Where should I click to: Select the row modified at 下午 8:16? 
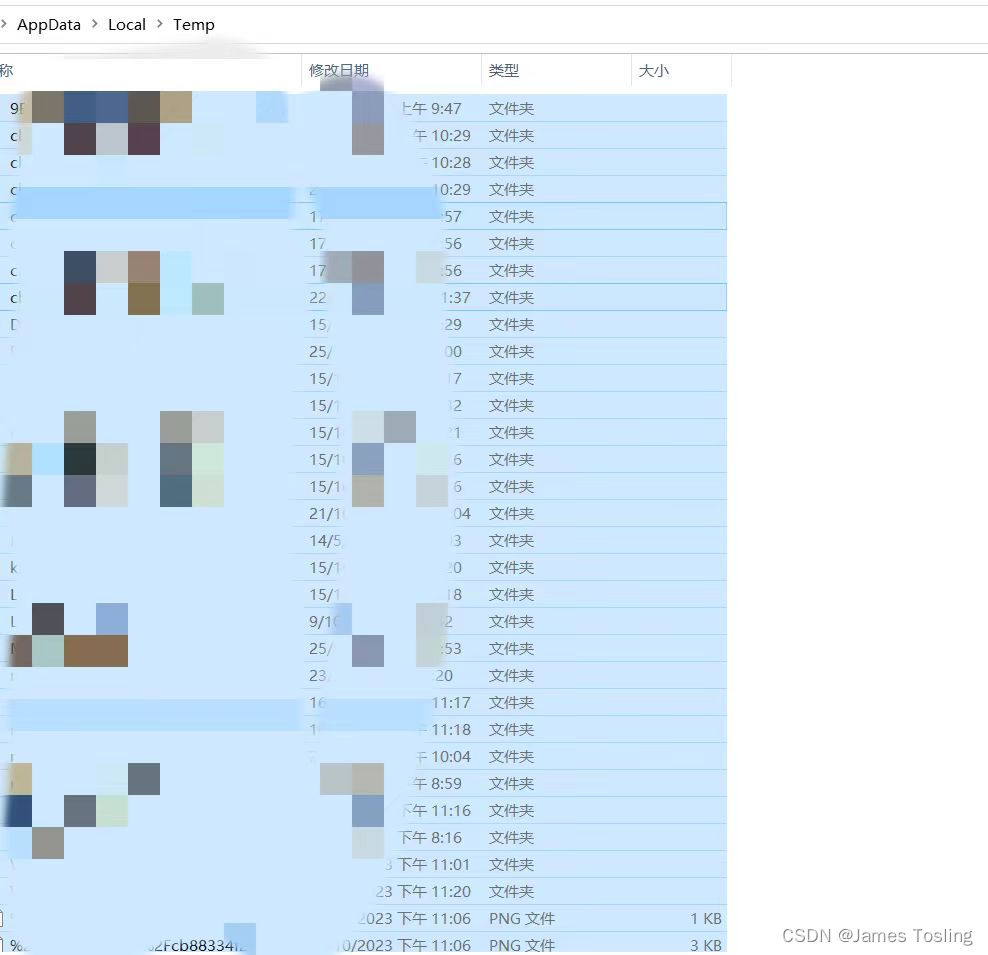coord(363,838)
